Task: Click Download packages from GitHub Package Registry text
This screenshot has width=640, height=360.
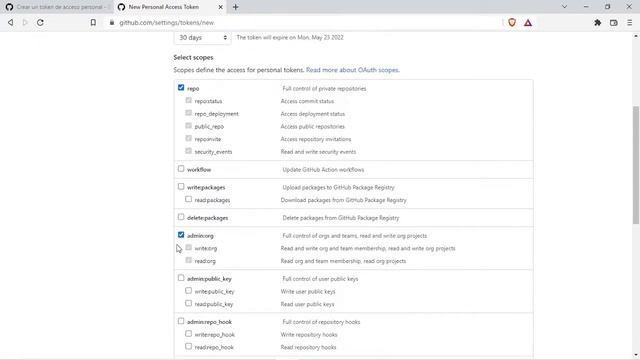Action: [x=343, y=200]
